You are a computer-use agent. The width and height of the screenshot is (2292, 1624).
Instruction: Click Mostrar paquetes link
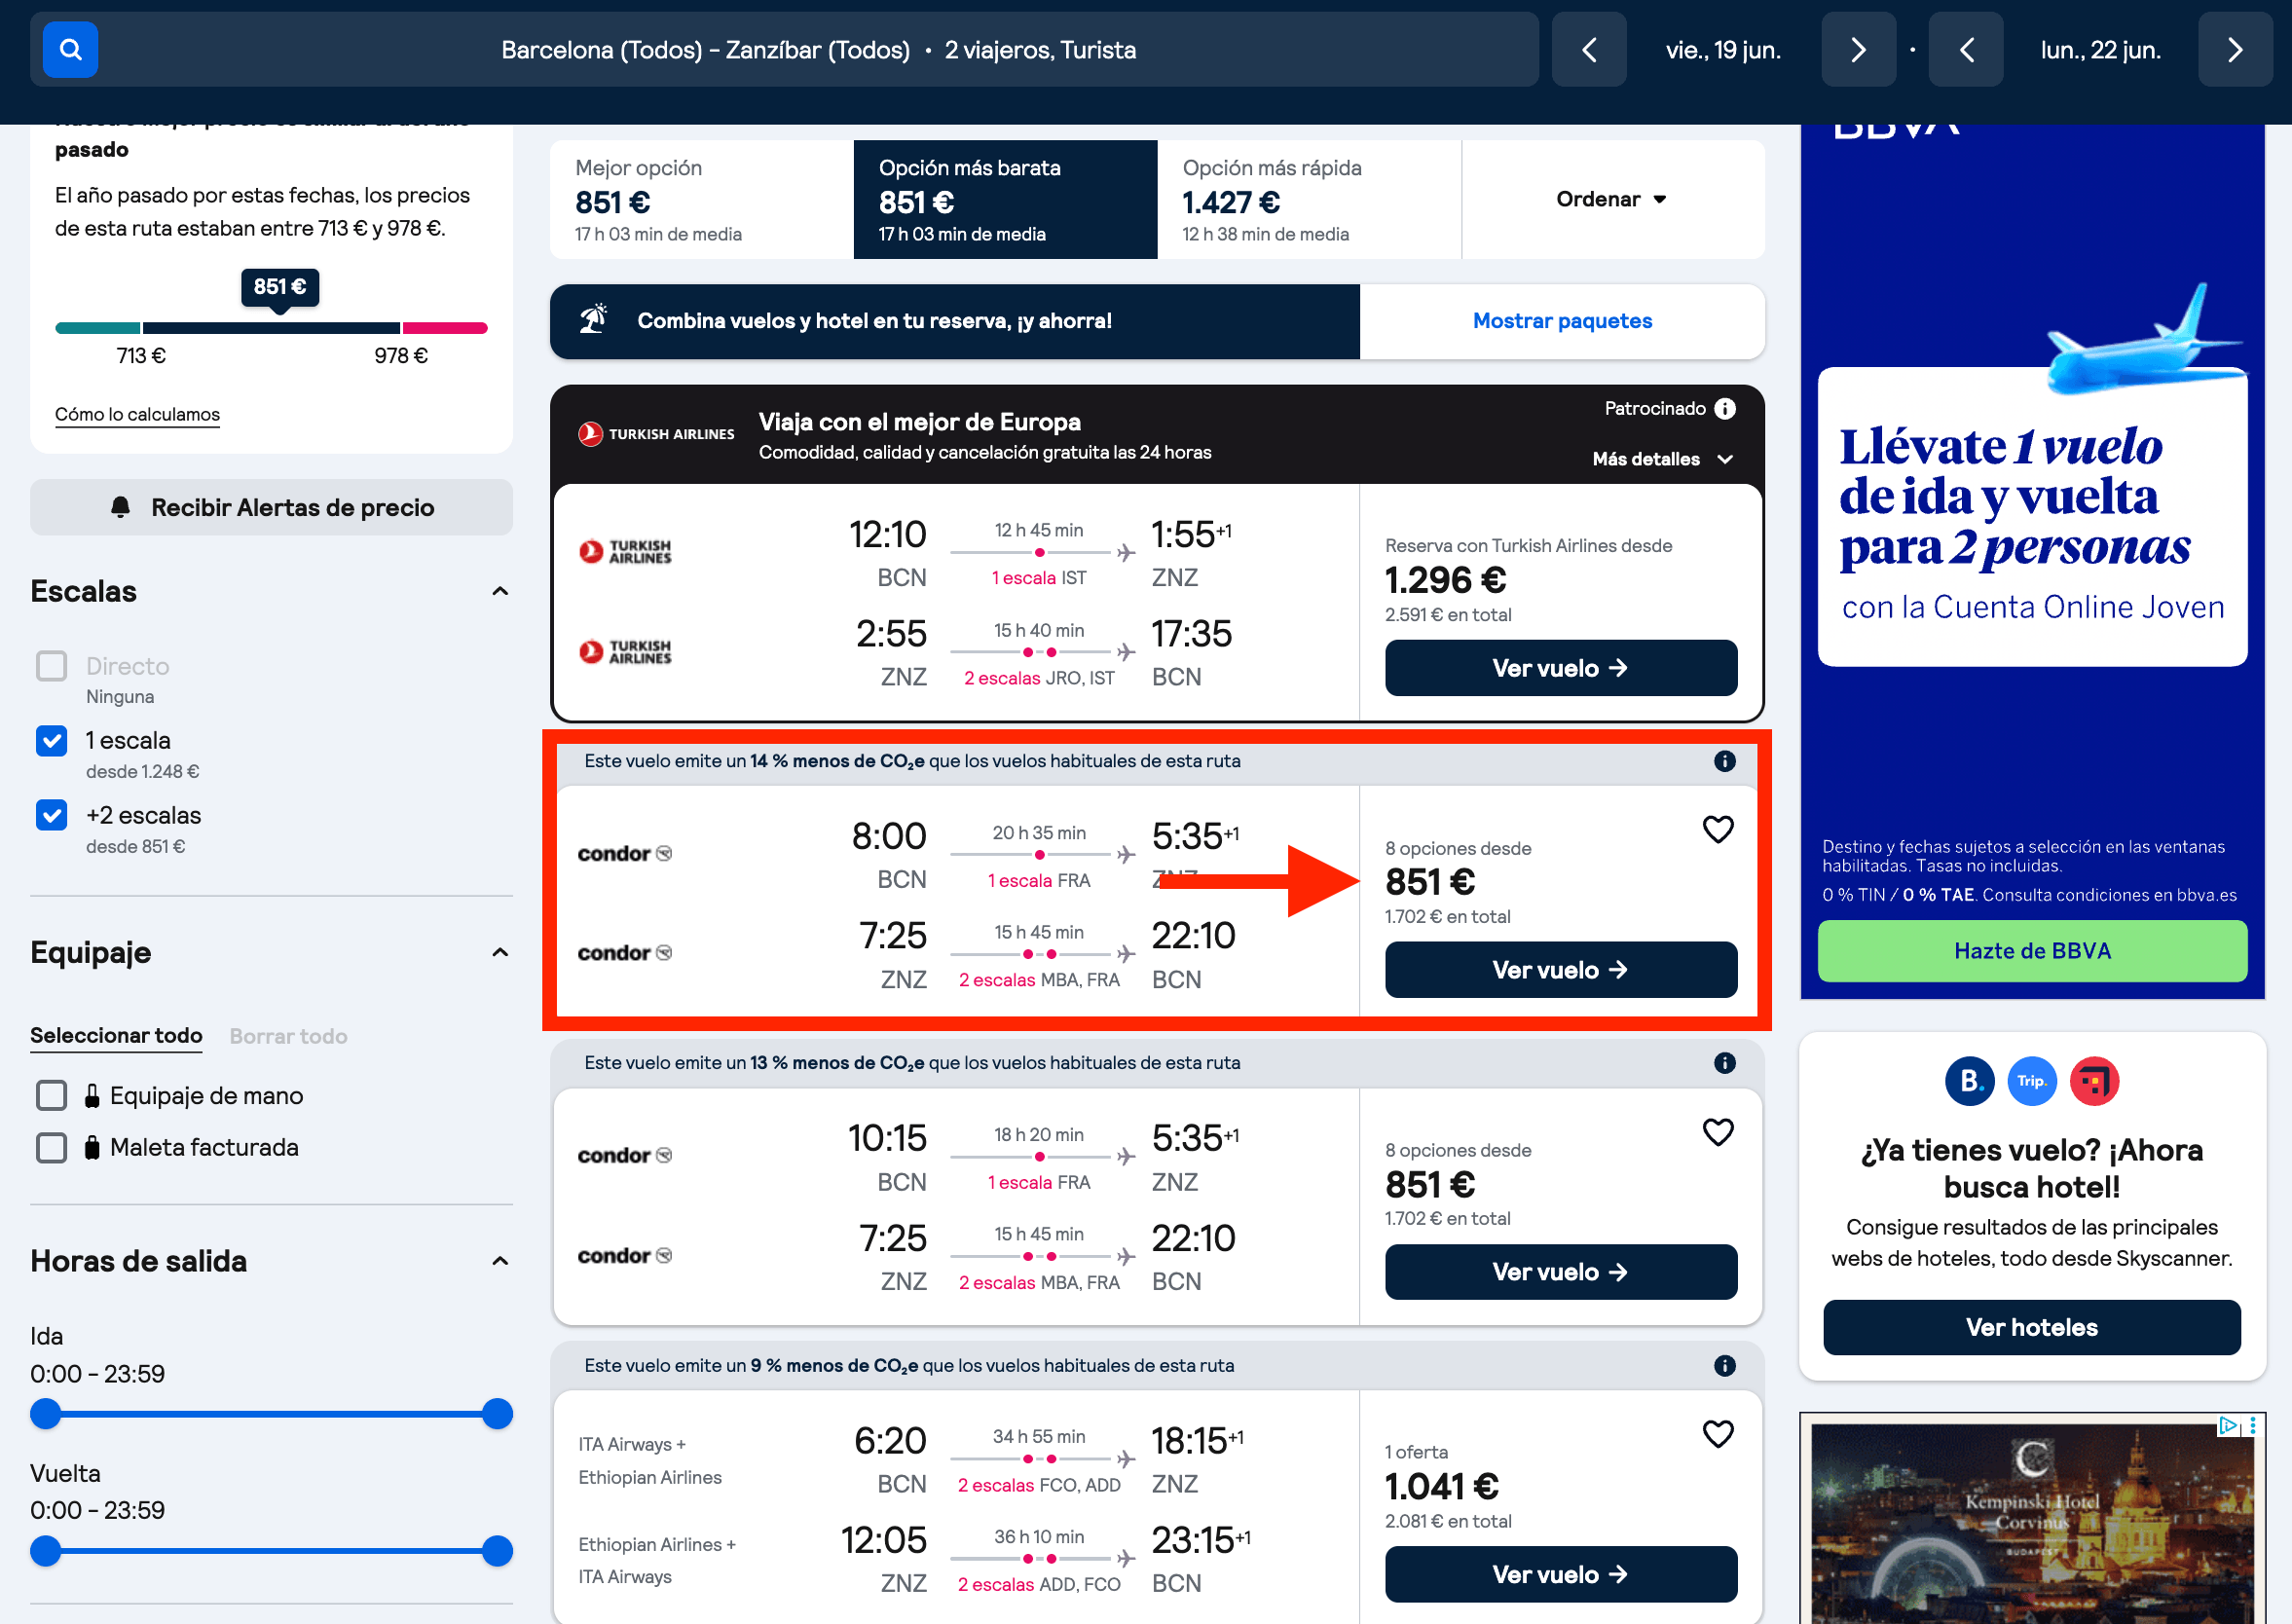click(x=1562, y=321)
